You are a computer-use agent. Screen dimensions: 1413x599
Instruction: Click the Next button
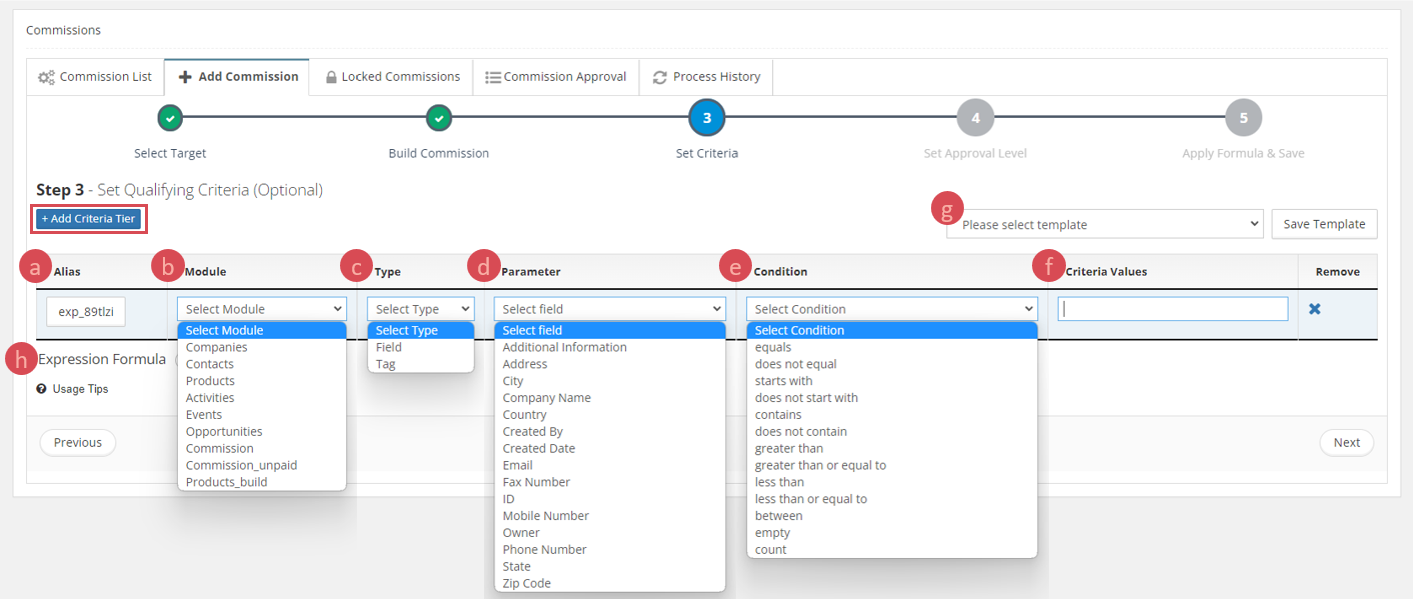tap(1346, 443)
